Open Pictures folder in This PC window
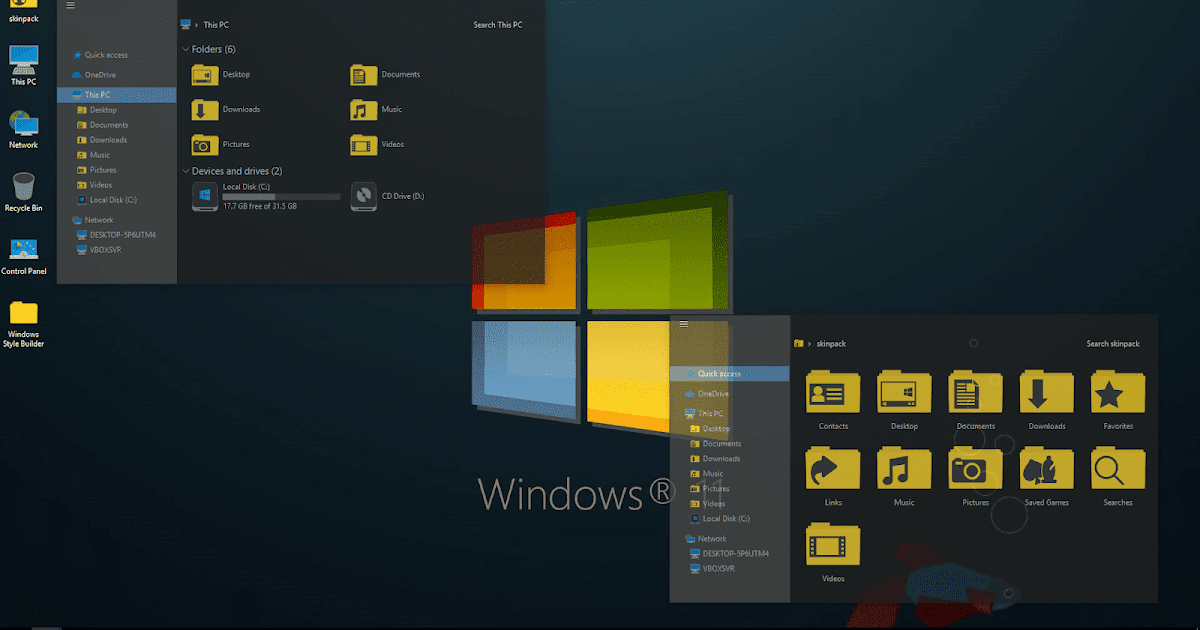This screenshot has height=630, width=1200. point(206,144)
